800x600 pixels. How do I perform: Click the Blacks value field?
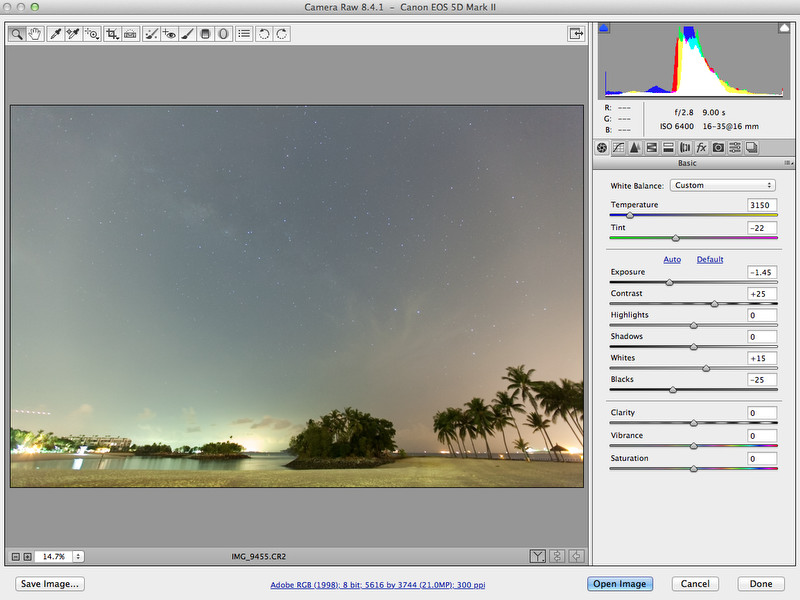762,380
